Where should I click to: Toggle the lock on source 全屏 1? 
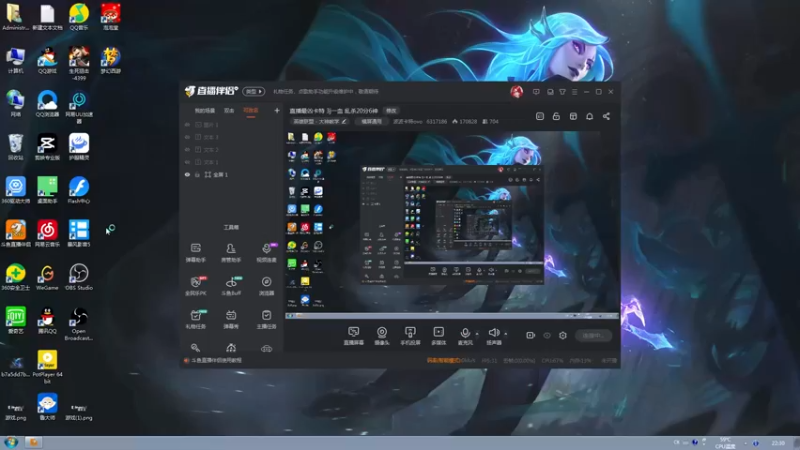[x=197, y=174]
